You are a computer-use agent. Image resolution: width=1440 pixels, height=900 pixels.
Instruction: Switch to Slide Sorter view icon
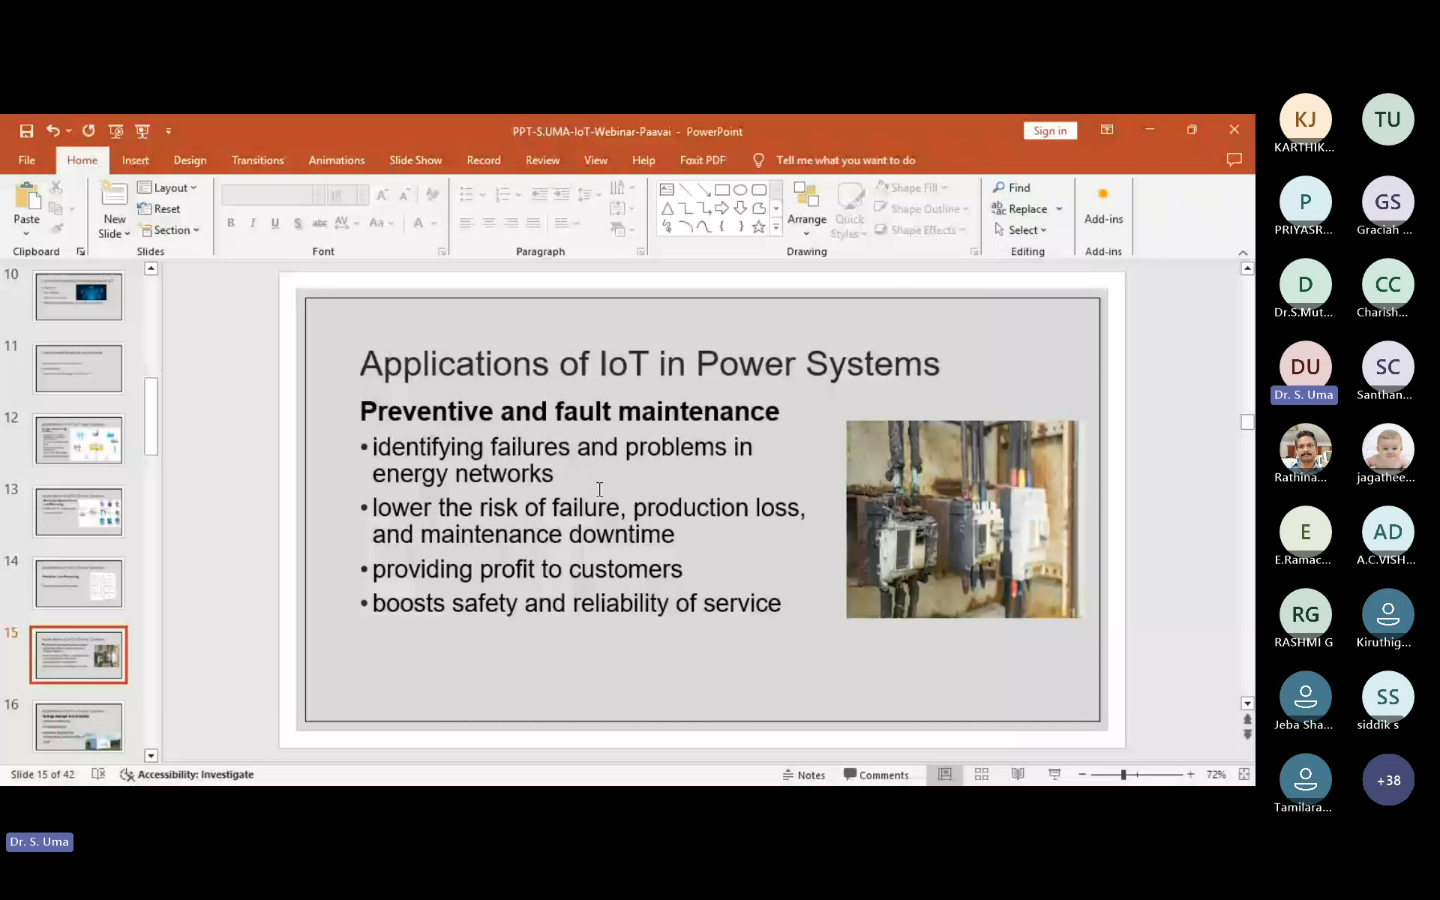coord(981,775)
